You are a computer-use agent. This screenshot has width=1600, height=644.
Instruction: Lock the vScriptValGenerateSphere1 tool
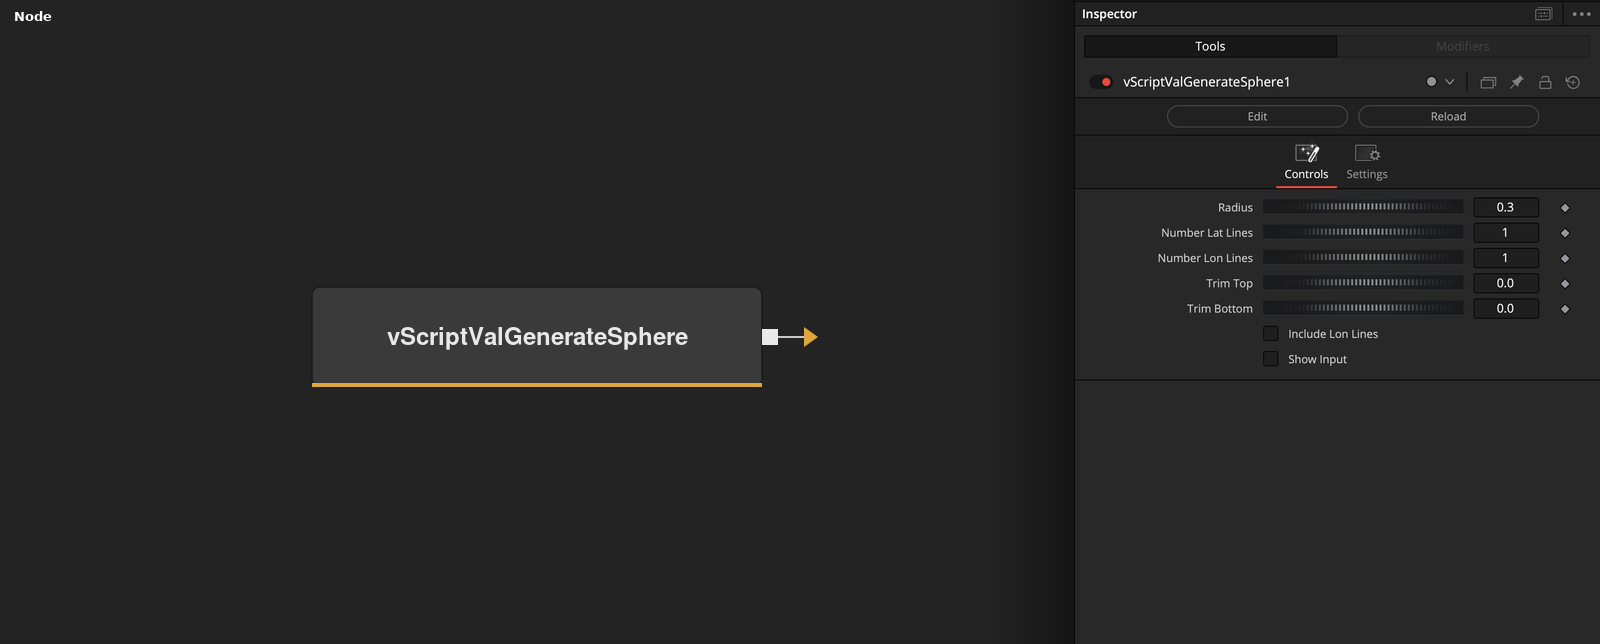click(1545, 82)
